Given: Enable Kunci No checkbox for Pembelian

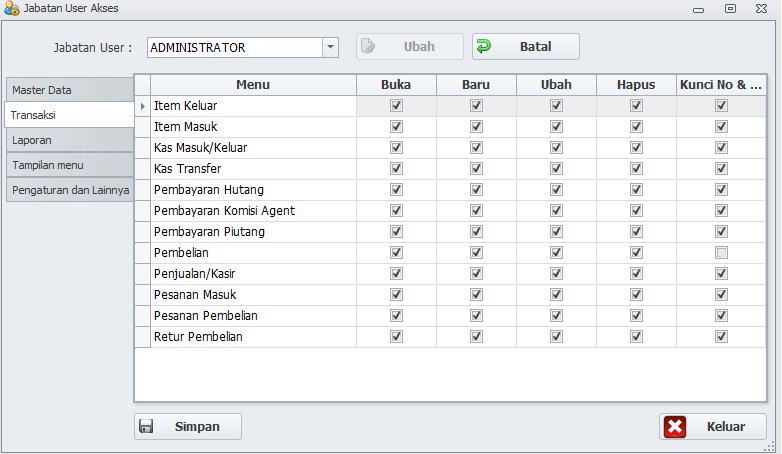Looking at the screenshot, I should 721,253.
